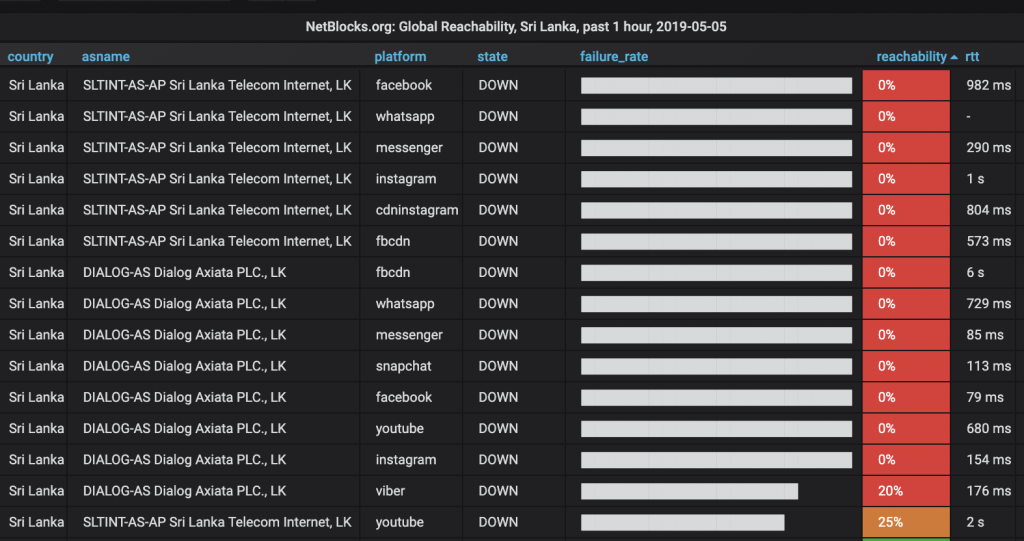Screen dimensions: 1024x541
Task: Click failure bar for Dialog Axiata viber
Action: 689,491
